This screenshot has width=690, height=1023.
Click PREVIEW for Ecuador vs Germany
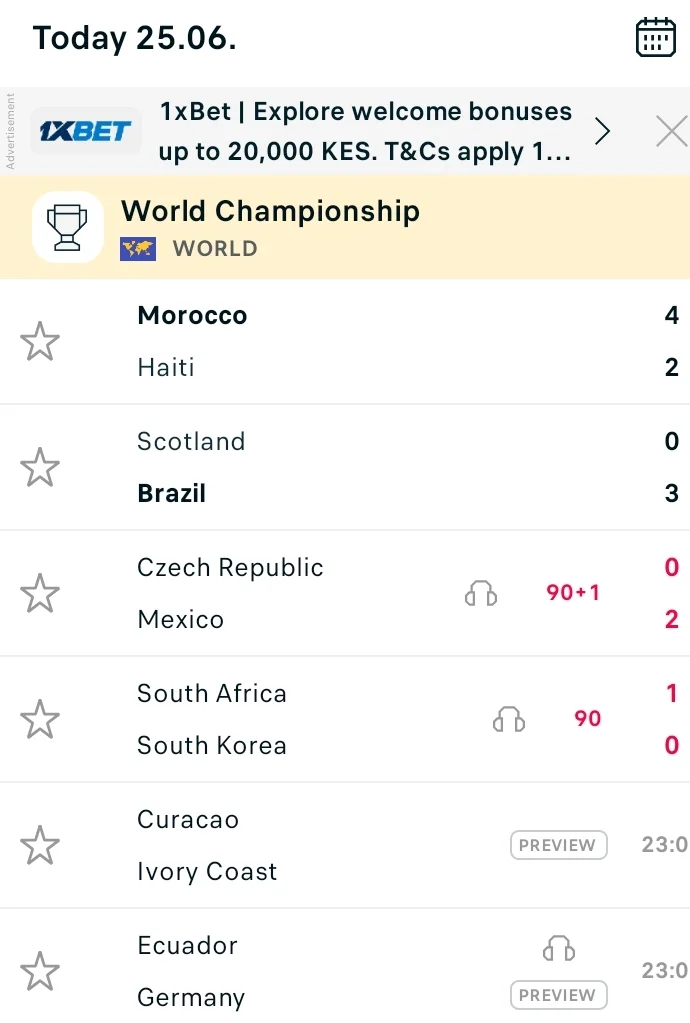click(x=559, y=995)
